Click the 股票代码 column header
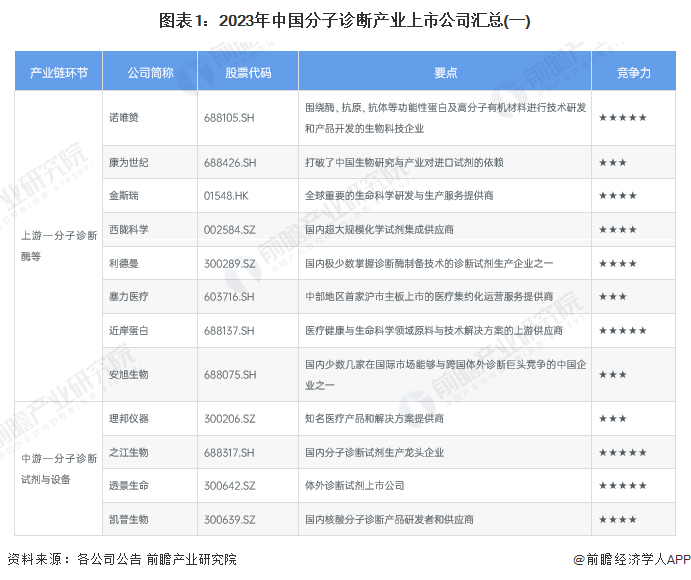The width and height of the screenshot is (691, 580). pyautogui.click(x=248, y=71)
